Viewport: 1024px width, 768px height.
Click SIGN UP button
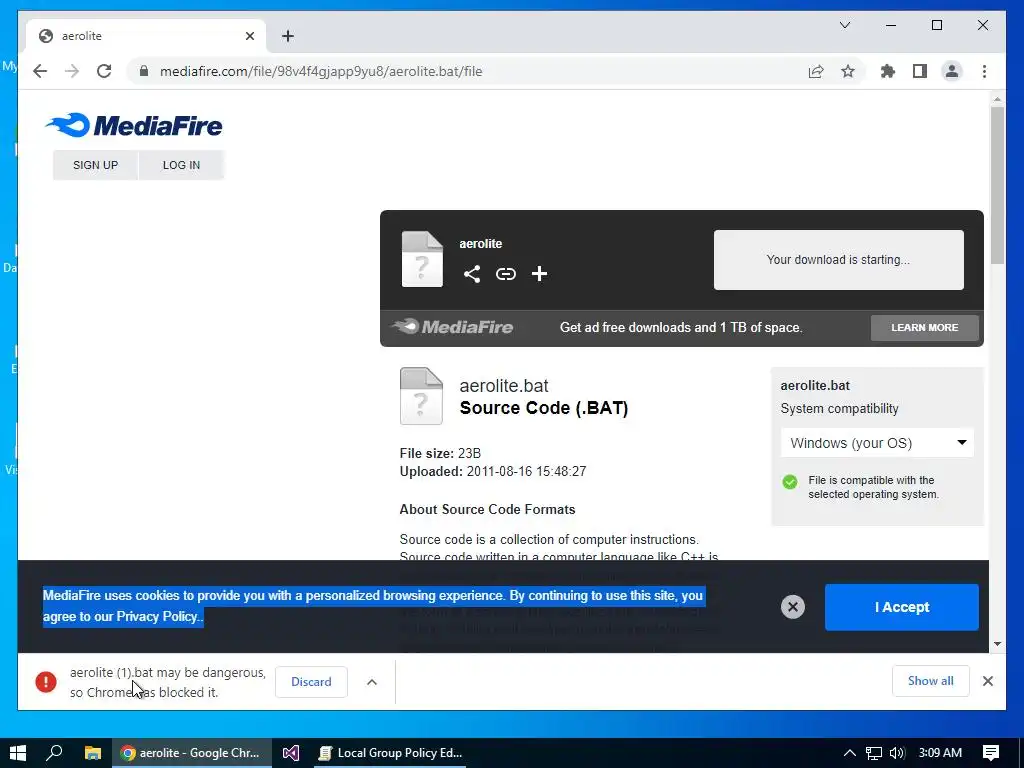tap(95, 165)
